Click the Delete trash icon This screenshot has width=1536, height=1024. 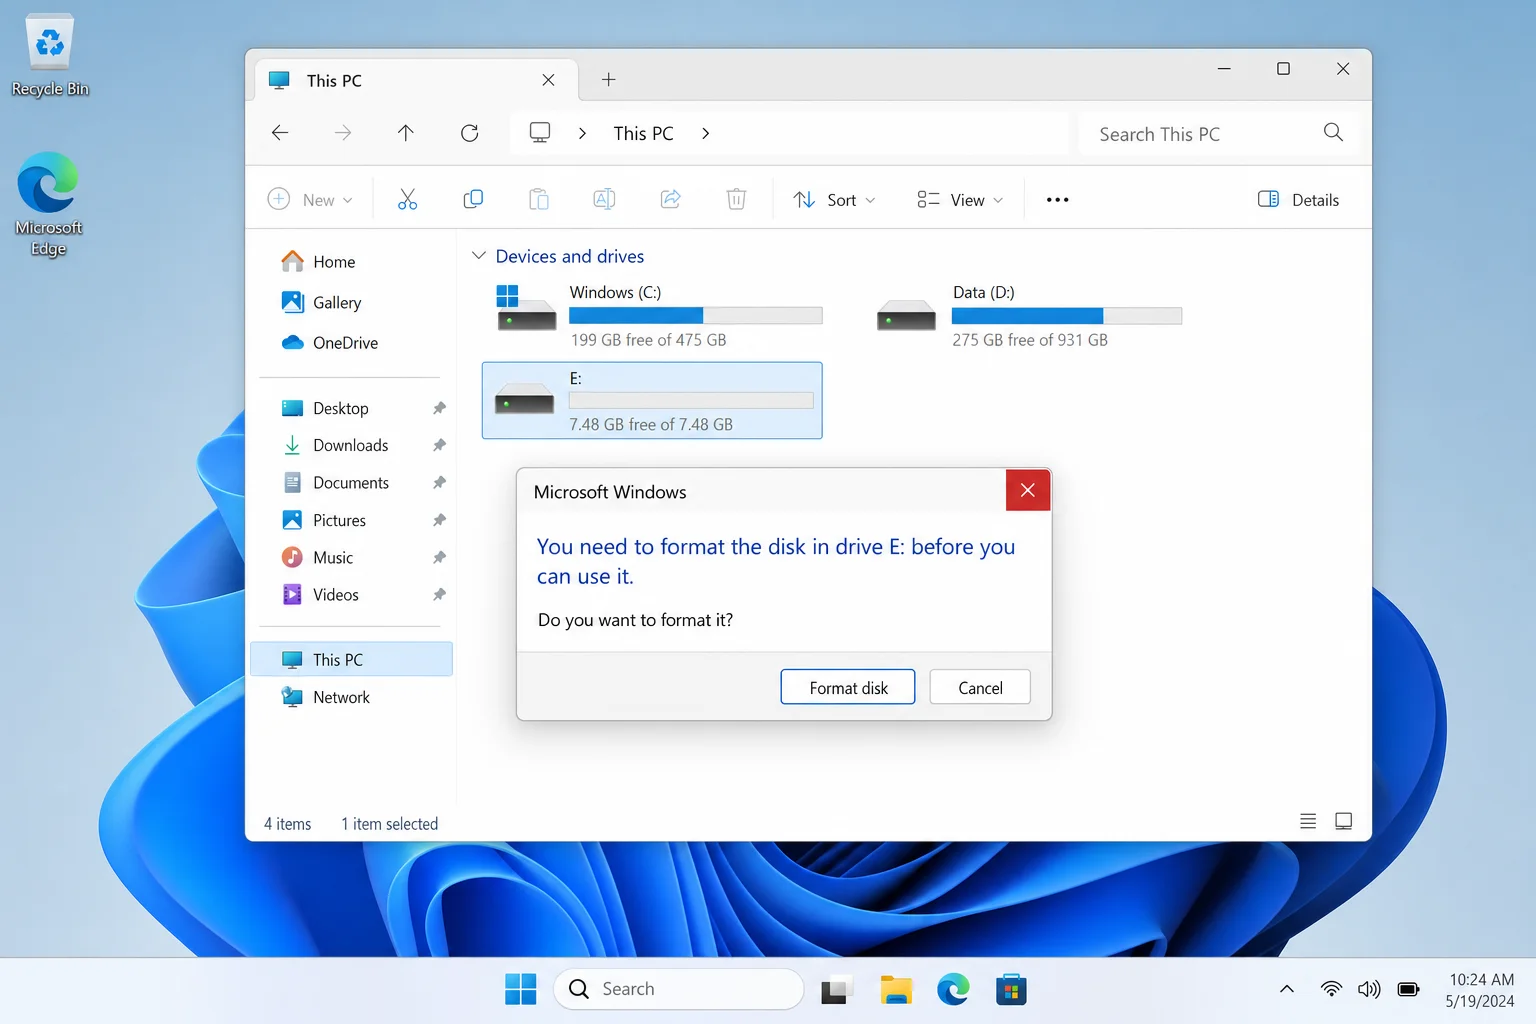click(x=736, y=200)
